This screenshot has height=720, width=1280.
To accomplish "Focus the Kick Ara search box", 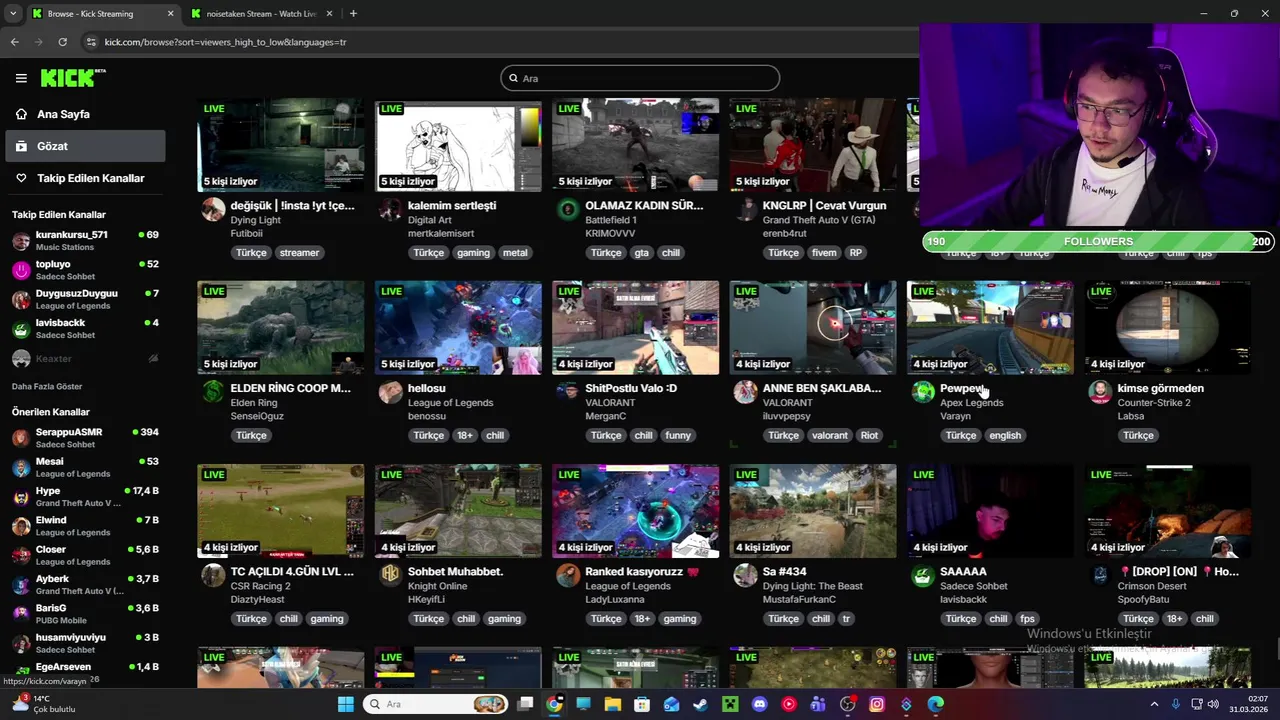I will click(640, 78).
